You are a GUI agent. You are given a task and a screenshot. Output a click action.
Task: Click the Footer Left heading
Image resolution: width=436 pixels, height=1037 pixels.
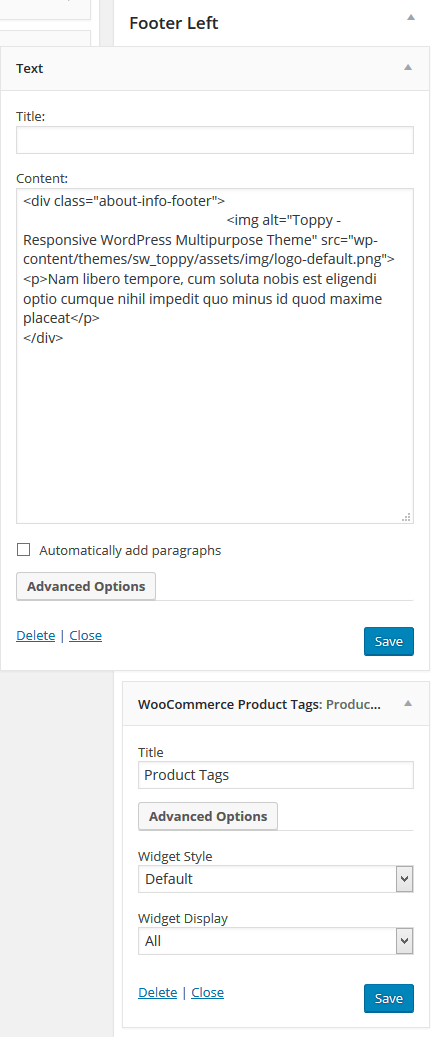pos(173,23)
